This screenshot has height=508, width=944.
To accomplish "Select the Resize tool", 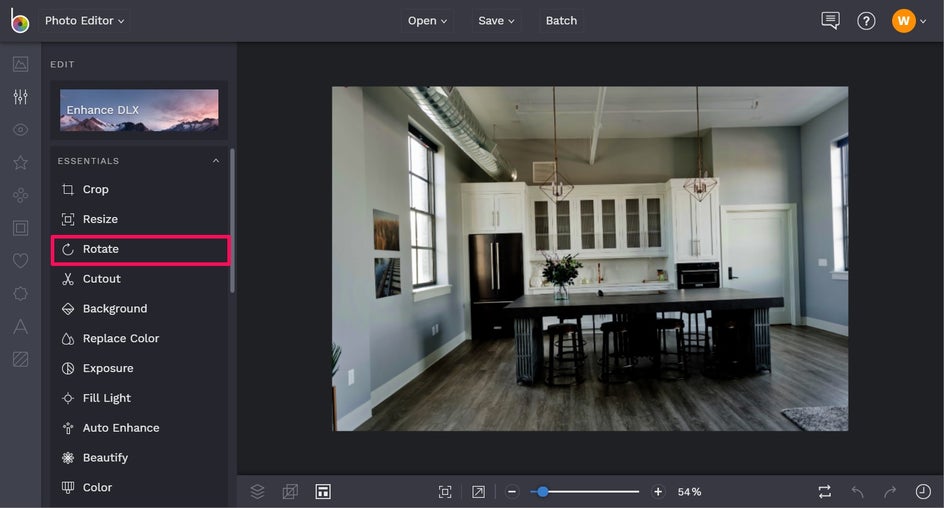I will click(139, 219).
